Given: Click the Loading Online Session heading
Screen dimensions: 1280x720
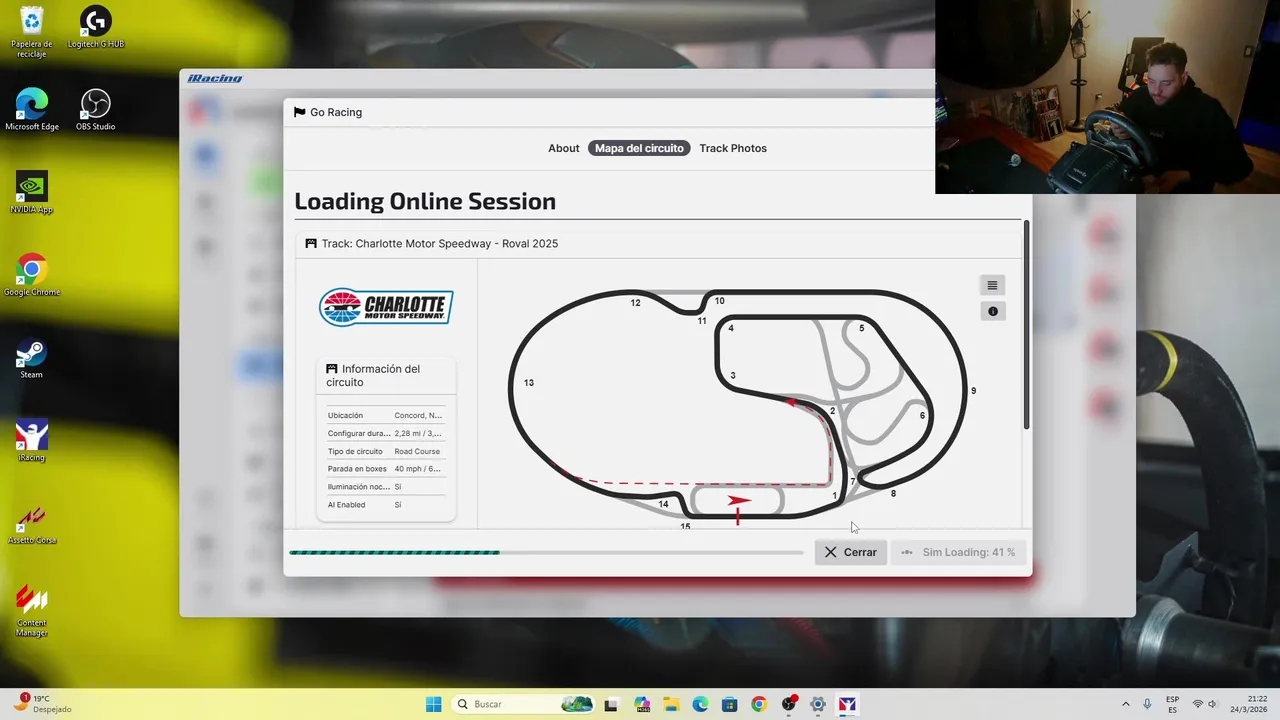Looking at the screenshot, I should tap(425, 201).
